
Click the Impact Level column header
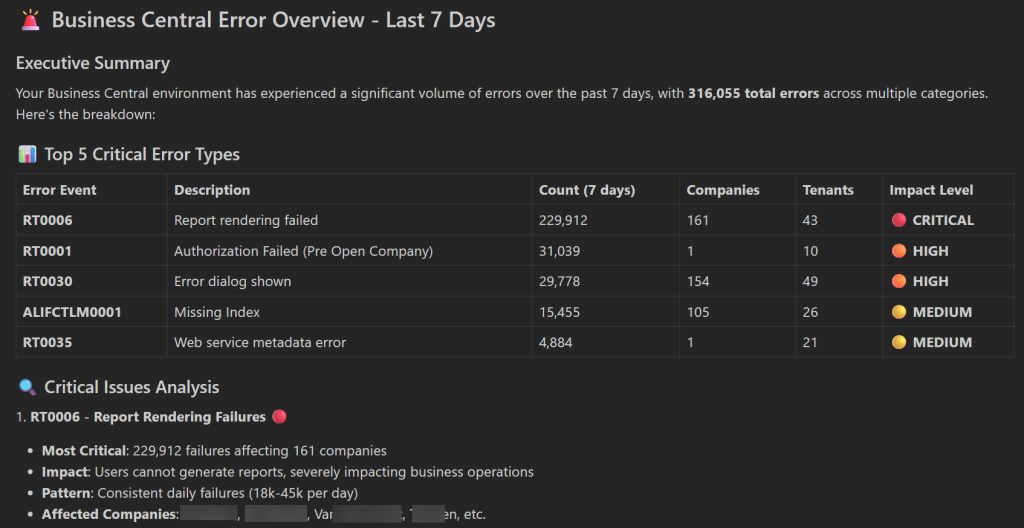tap(931, 190)
